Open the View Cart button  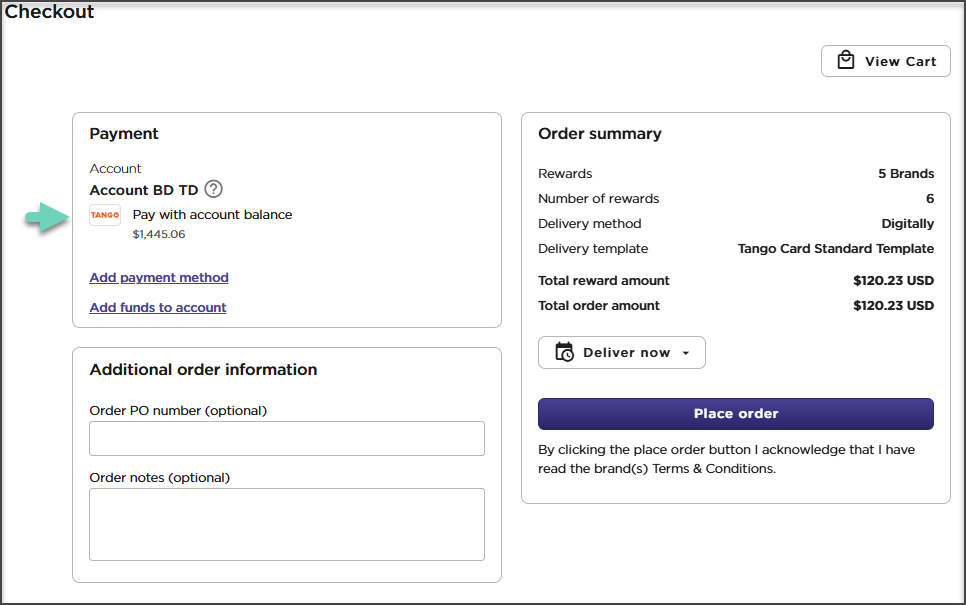pos(885,61)
